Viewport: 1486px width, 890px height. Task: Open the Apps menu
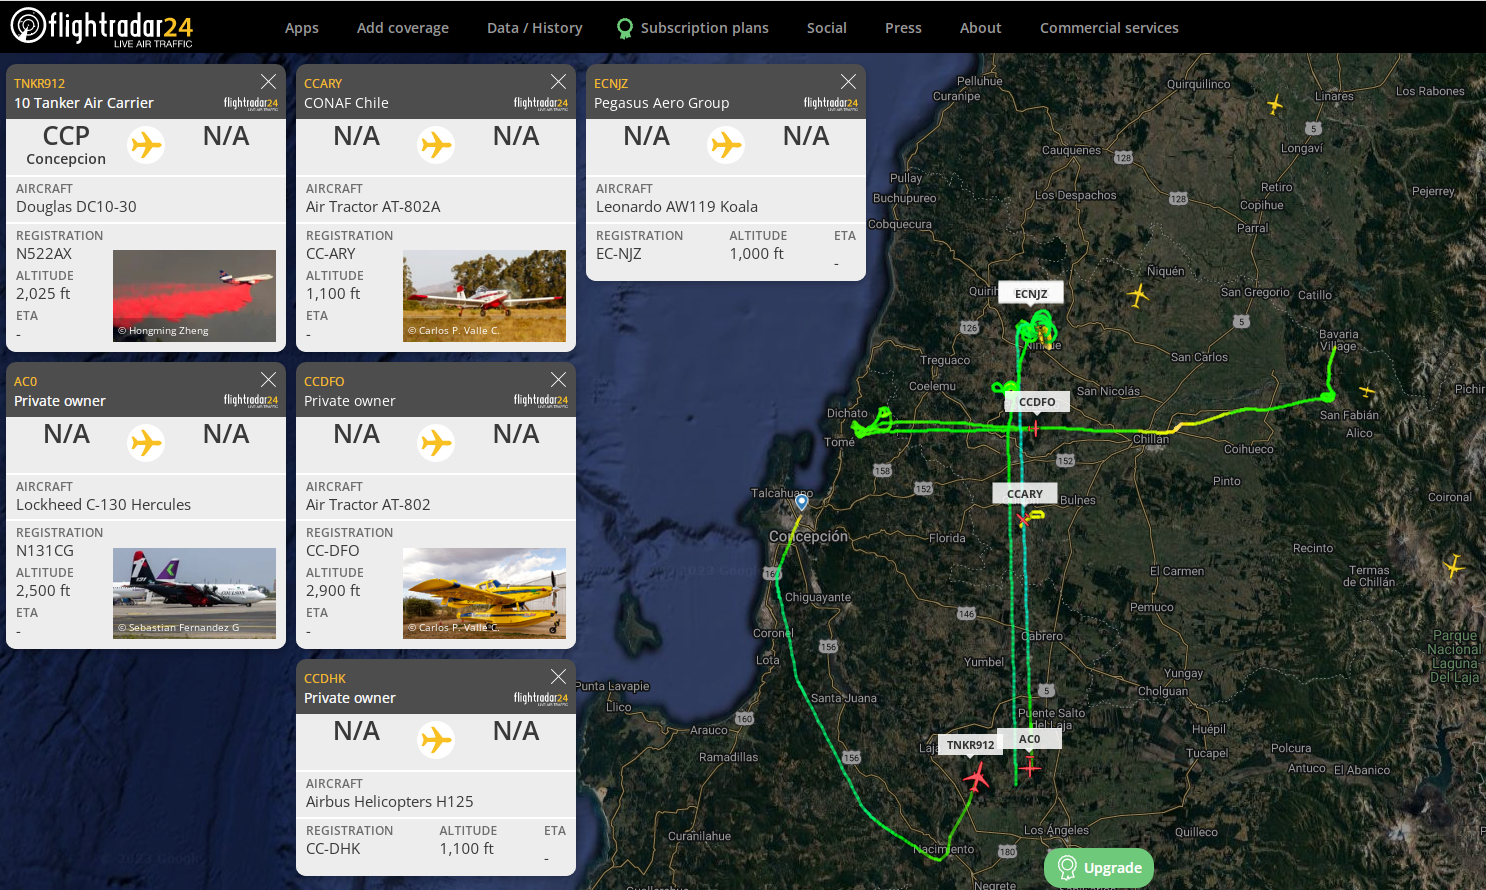coord(302,28)
